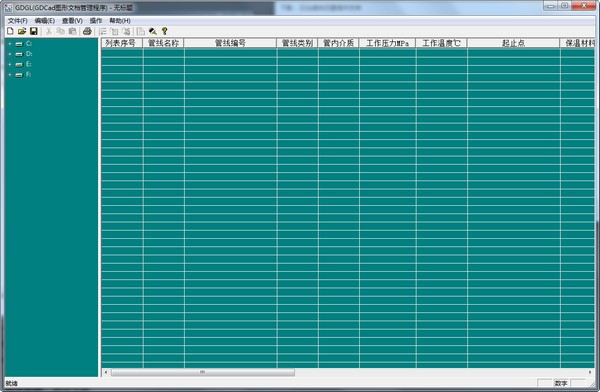Open the 操作 menu
This screenshot has height=392, width=600.
96,21
